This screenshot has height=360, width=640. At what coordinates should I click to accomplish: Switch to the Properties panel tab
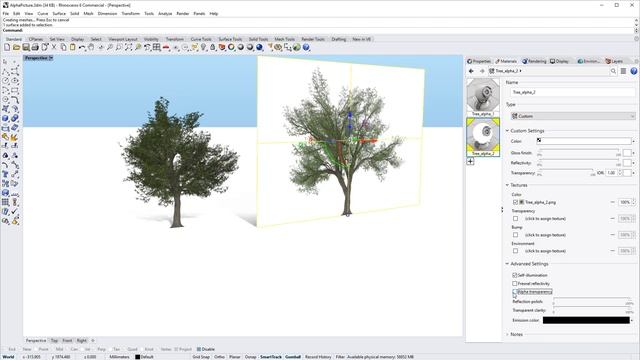tap(479, 61)
